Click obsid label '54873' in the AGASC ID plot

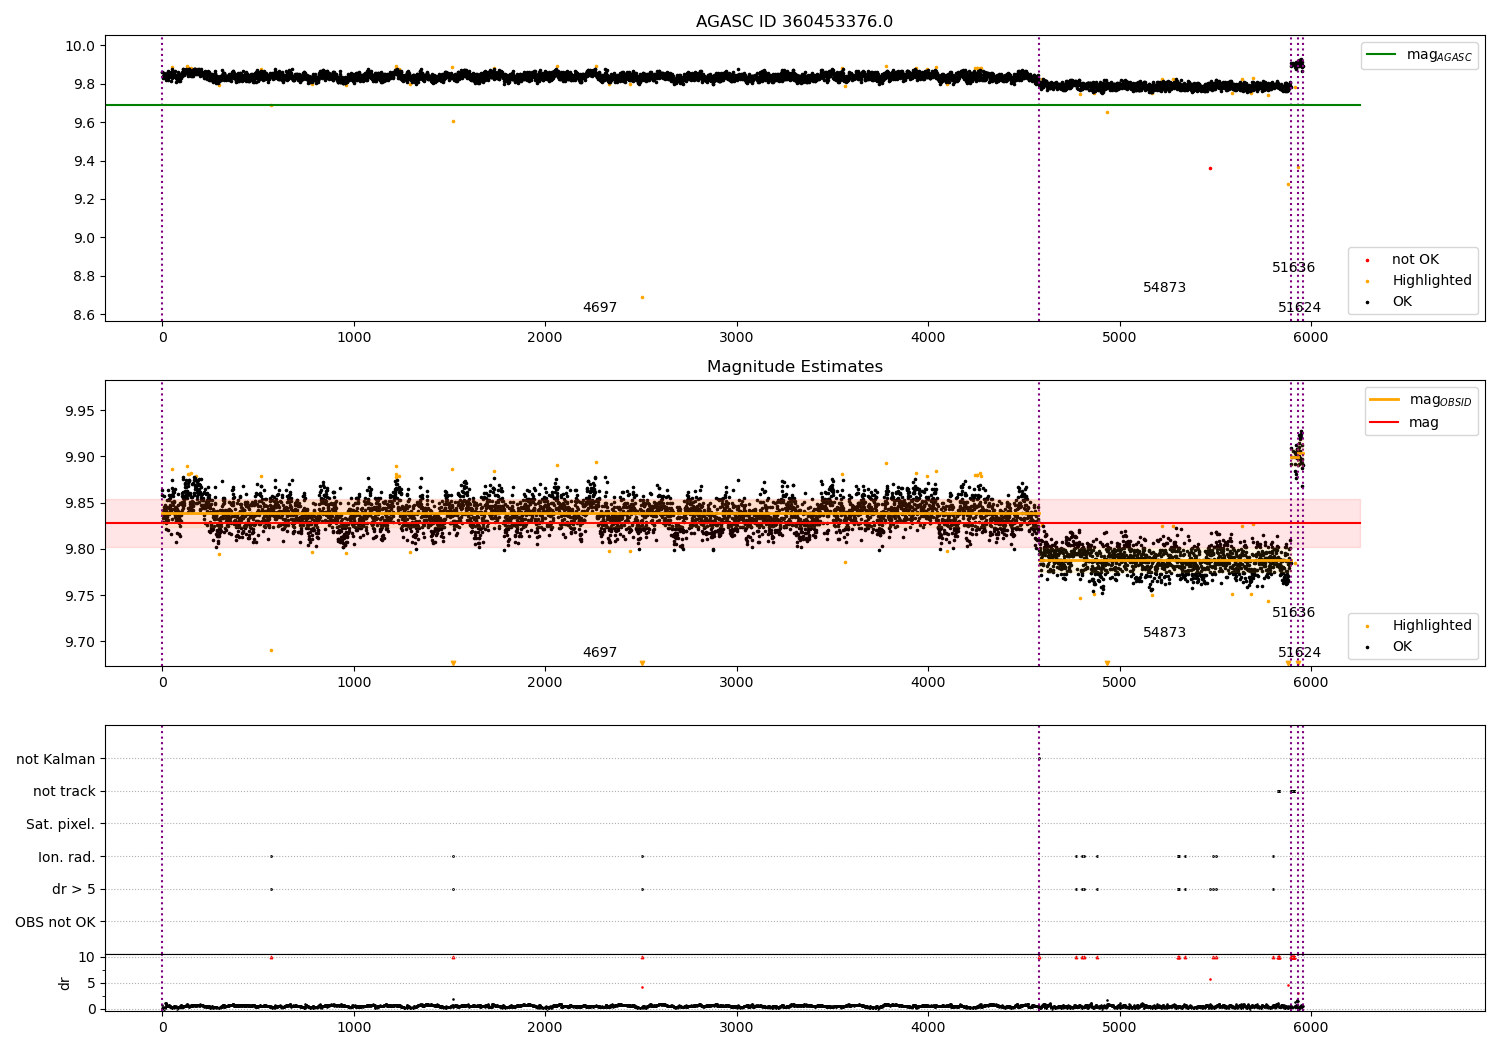point(1165,288)
